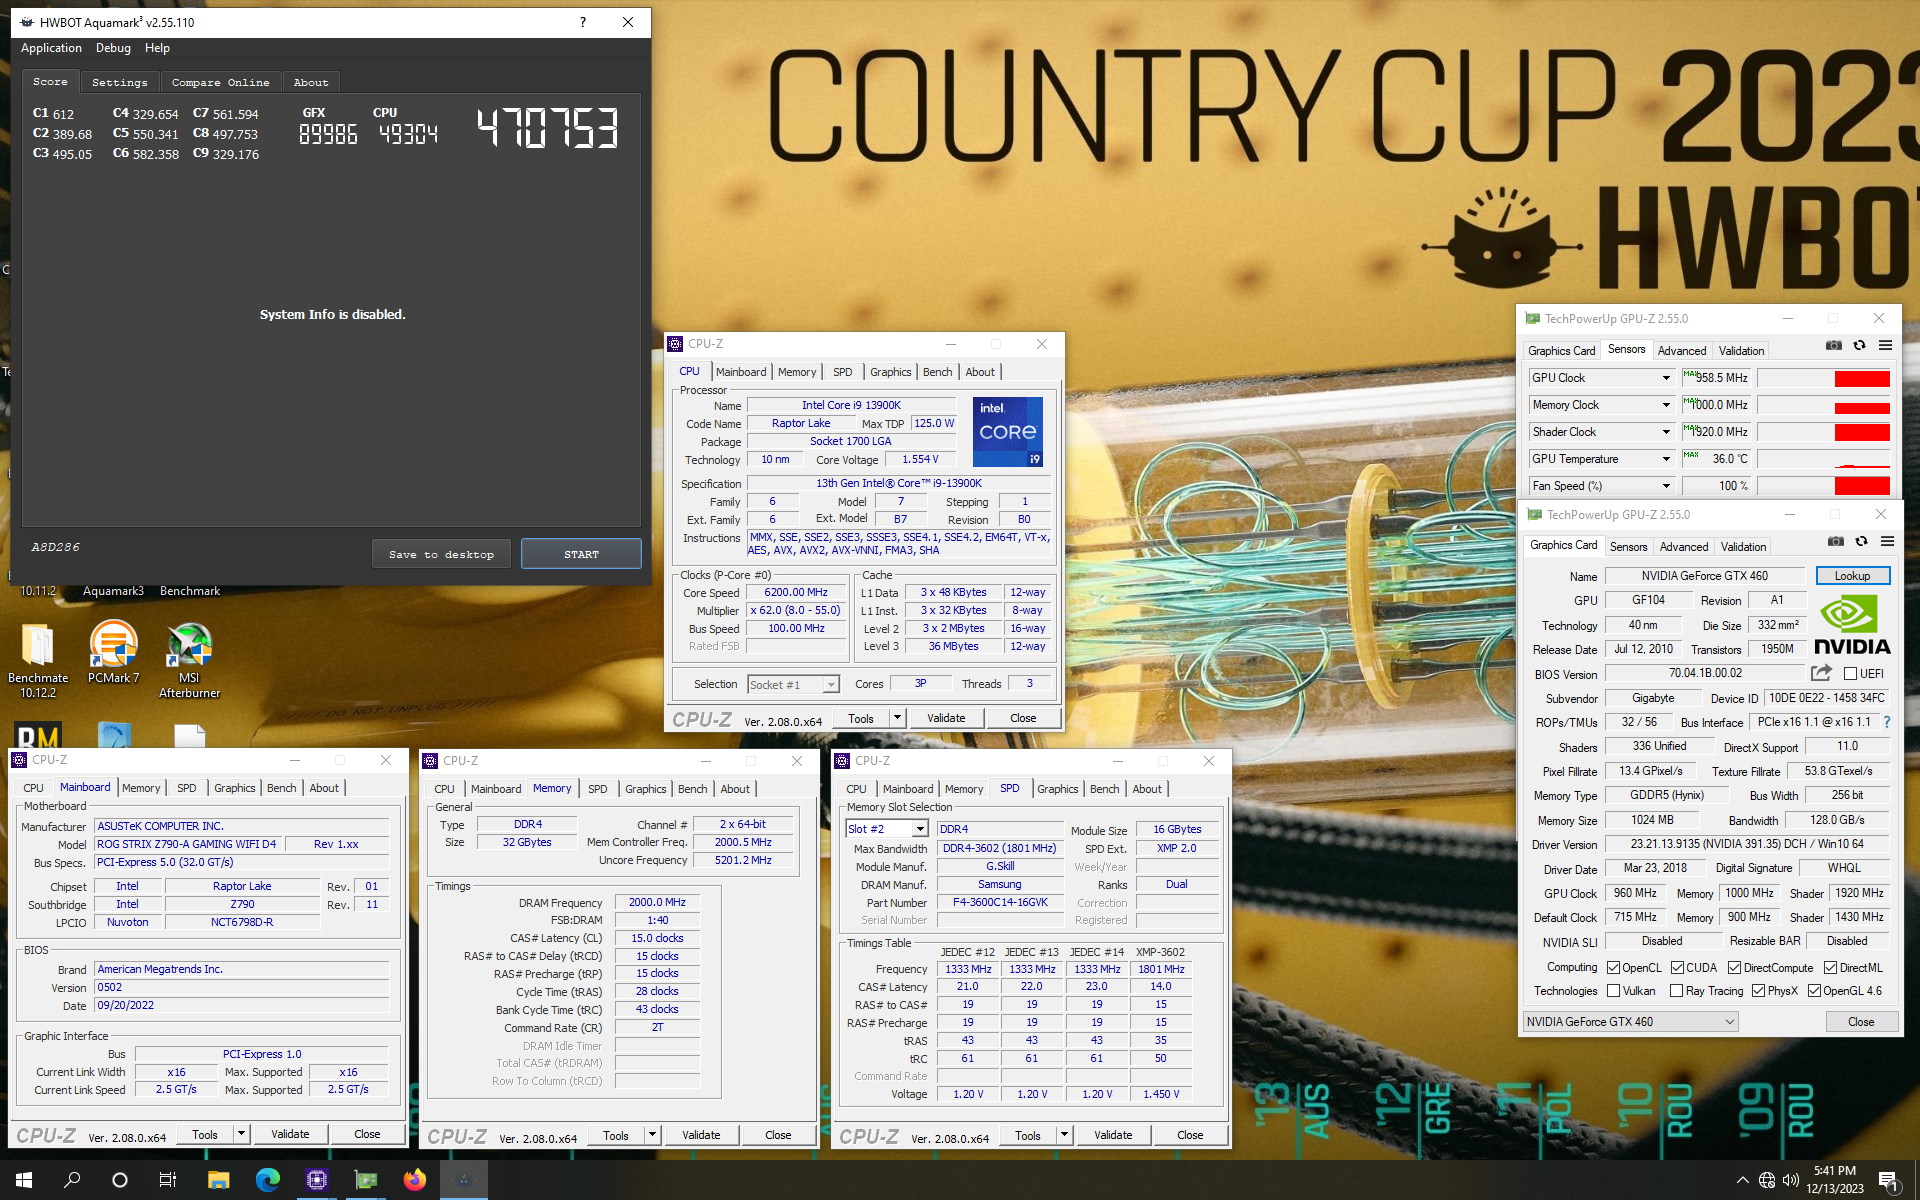Switch to Advanced tab in GPU-Z Graphics Card window
The width and height of the screenshot is (1920, 1200).
tap(1684, 547)
